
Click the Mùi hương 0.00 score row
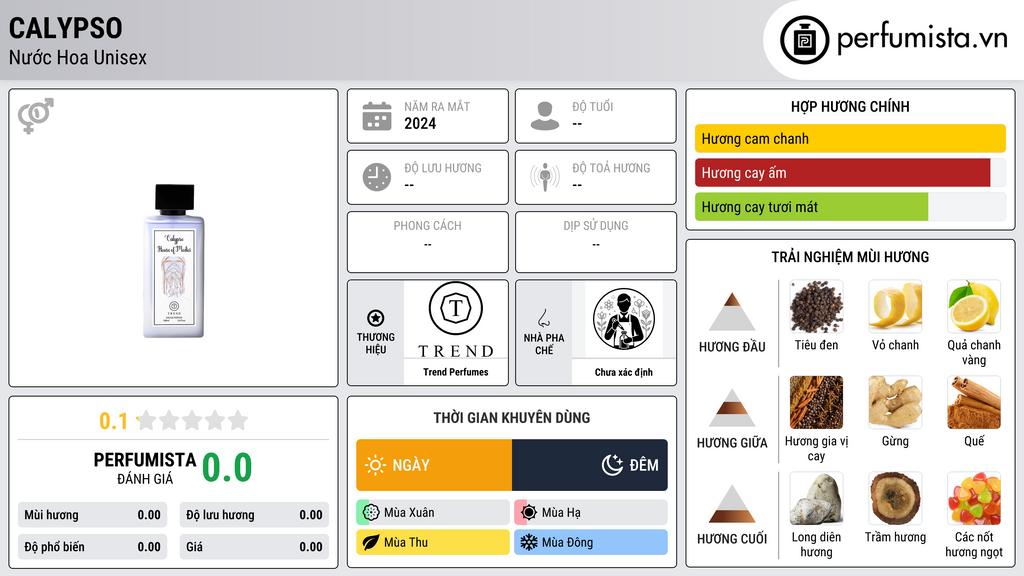(93, 515)
